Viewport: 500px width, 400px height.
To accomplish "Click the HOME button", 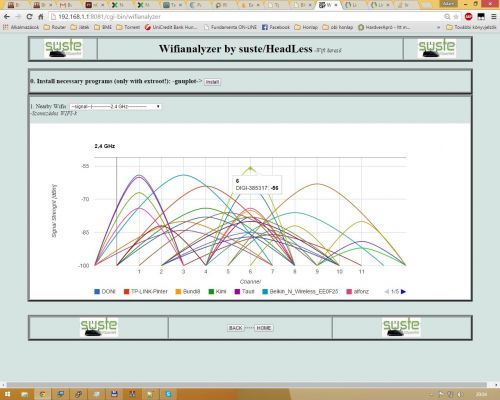I will point(264,328).
